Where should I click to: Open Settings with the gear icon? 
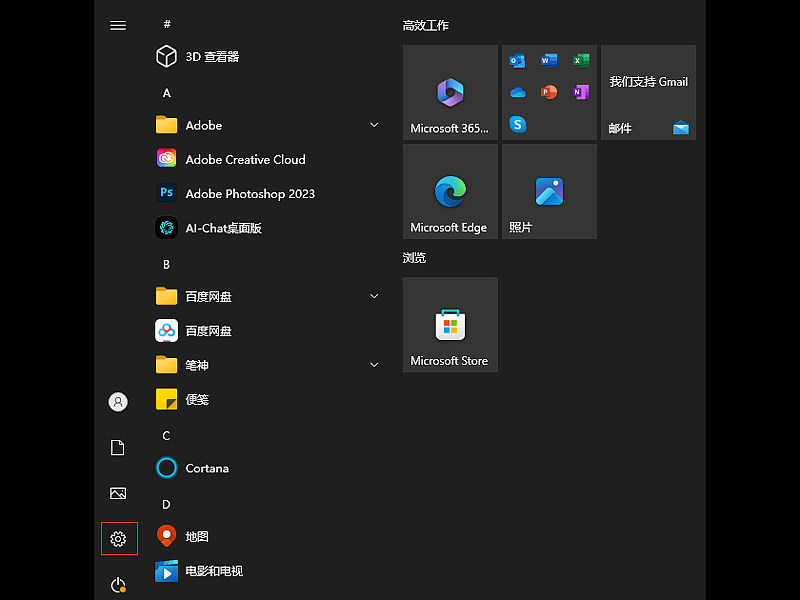118,539
